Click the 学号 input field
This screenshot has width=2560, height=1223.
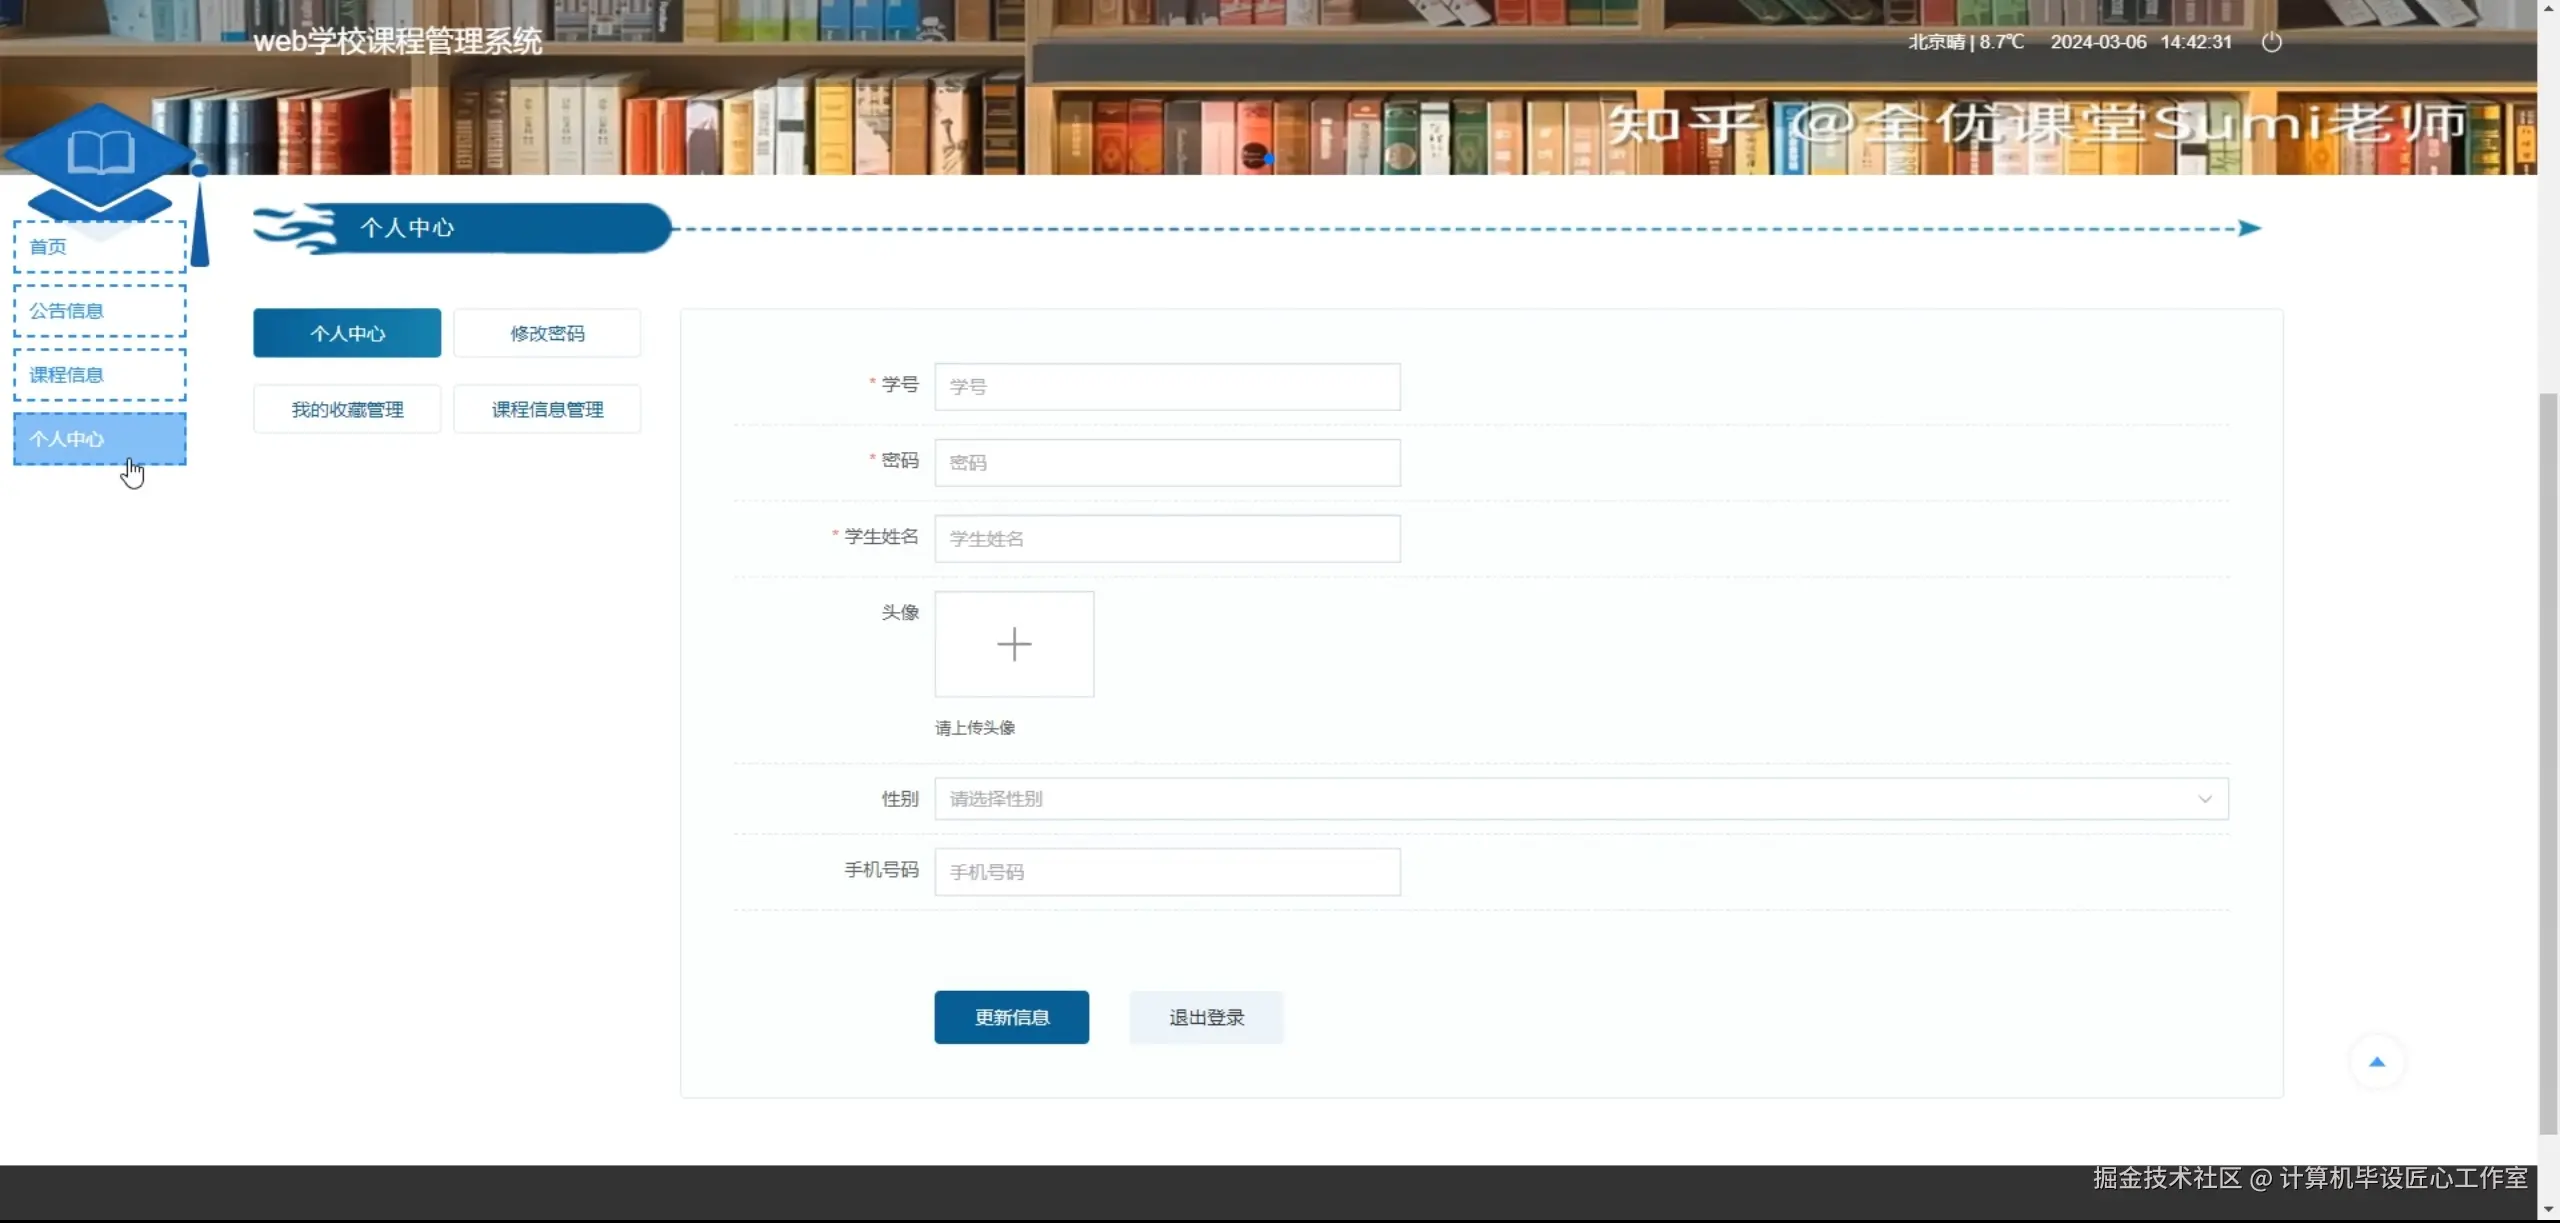point(1167,387)
